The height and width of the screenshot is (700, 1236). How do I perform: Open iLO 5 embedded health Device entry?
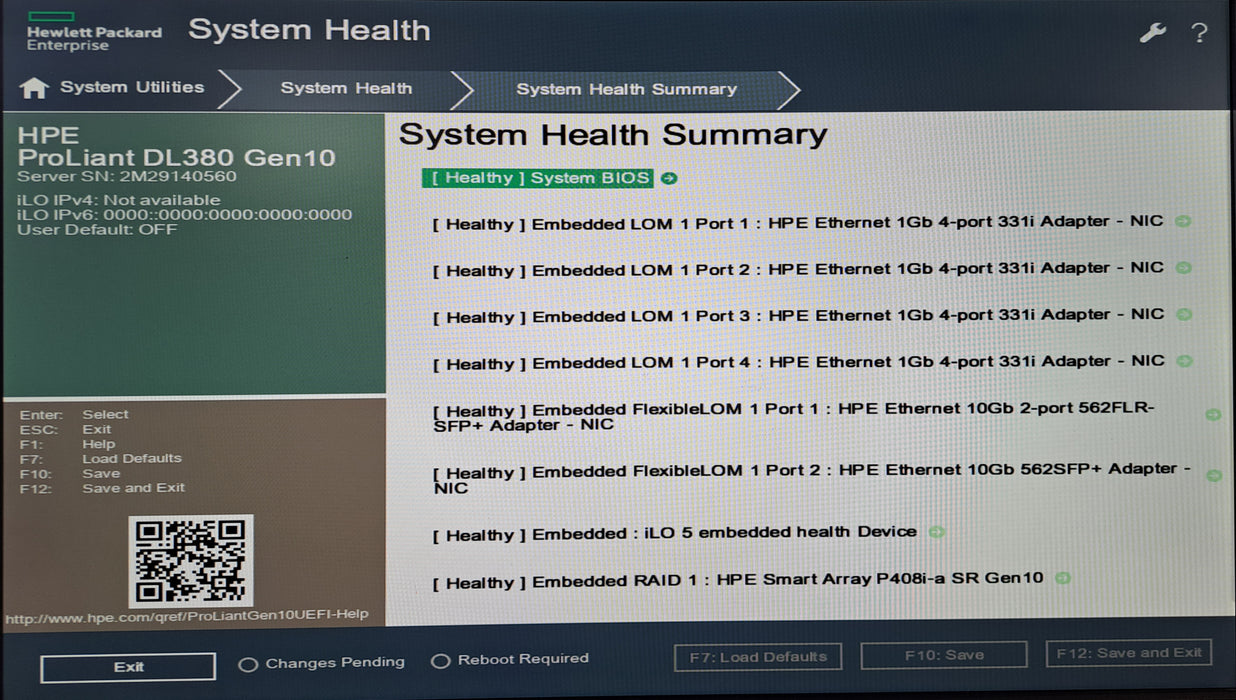pyautogui.click(x=674, y=533)
